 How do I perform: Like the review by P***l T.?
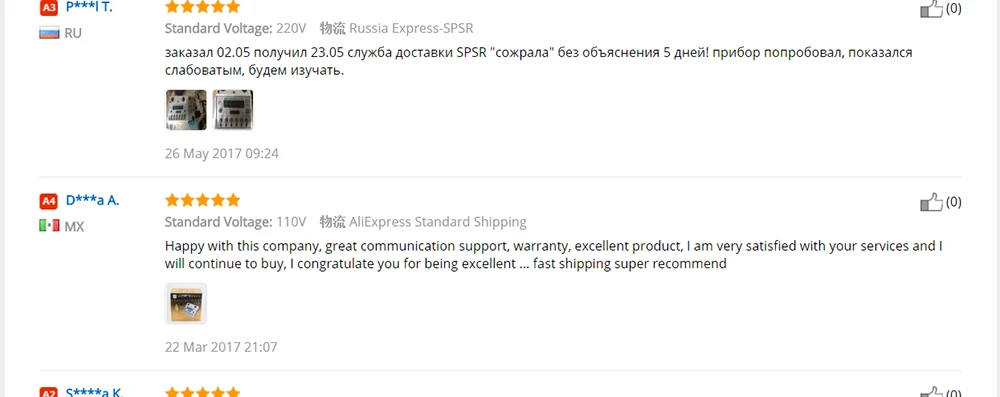[931, 8]
